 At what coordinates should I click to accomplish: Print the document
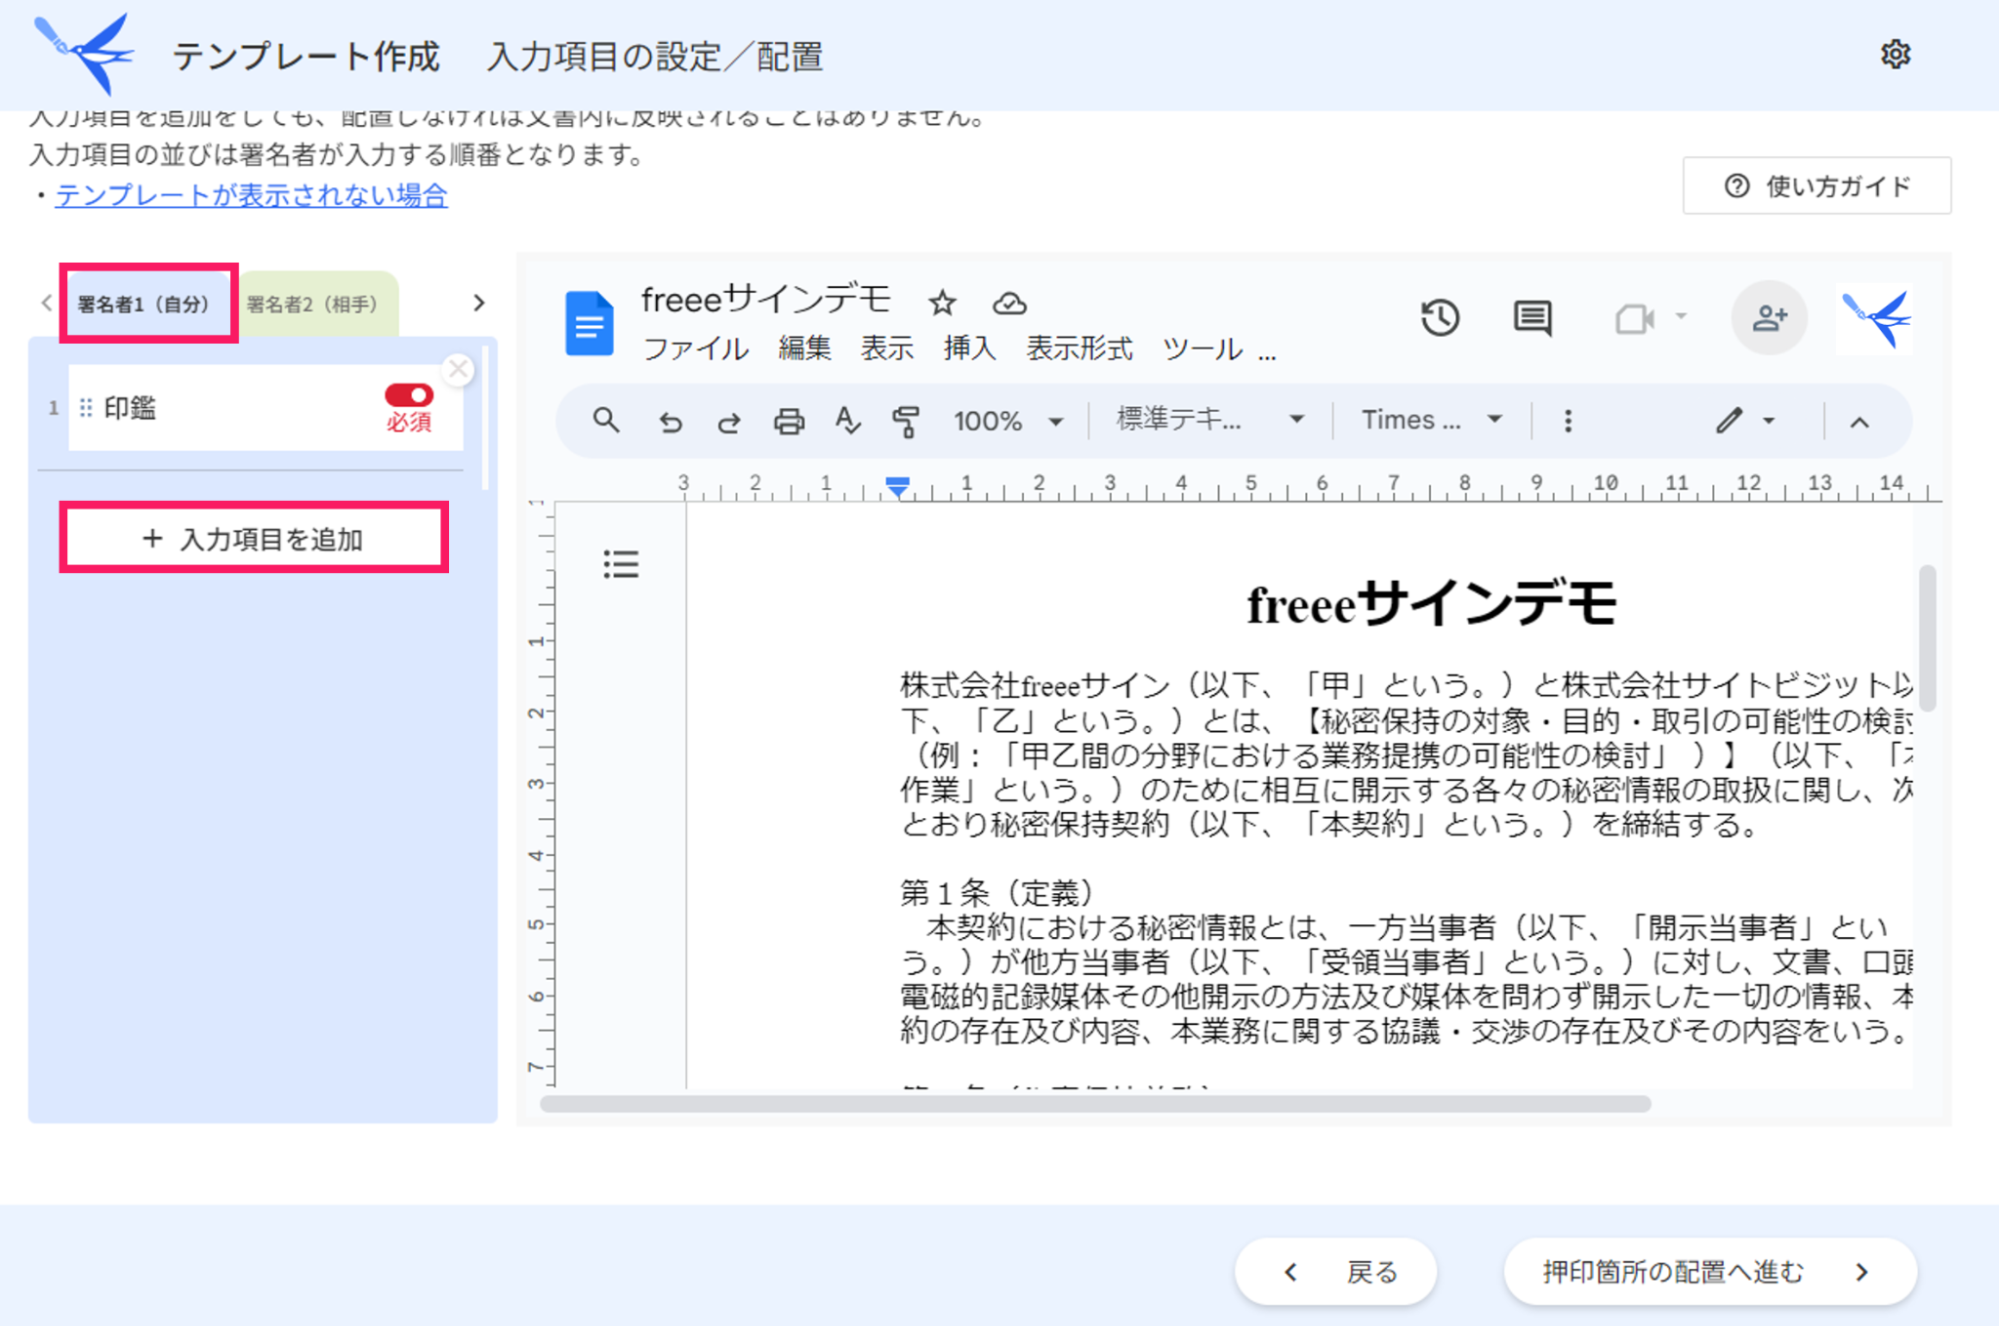point(789,421)
